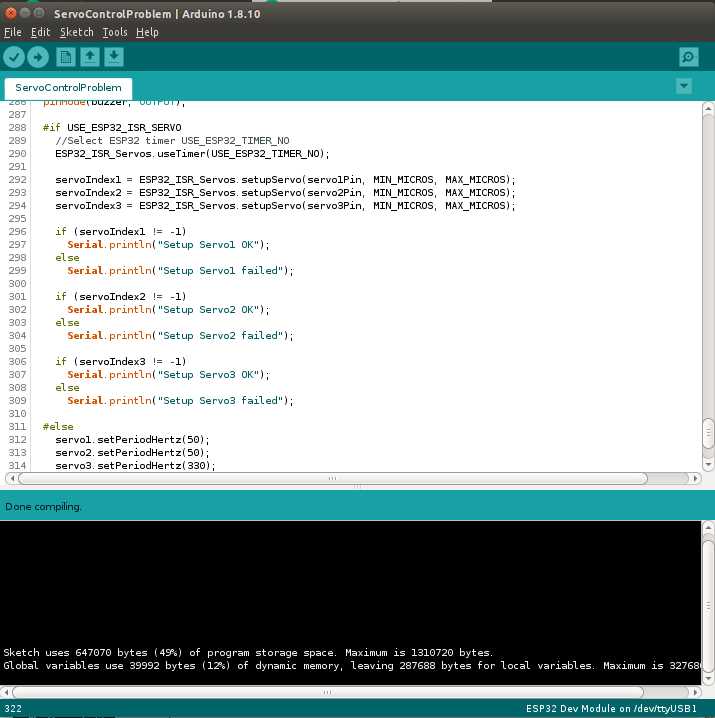The image size is (715, 718).
Task: Click 'Global variables use 39992 bytes' line
Action: 352,666
